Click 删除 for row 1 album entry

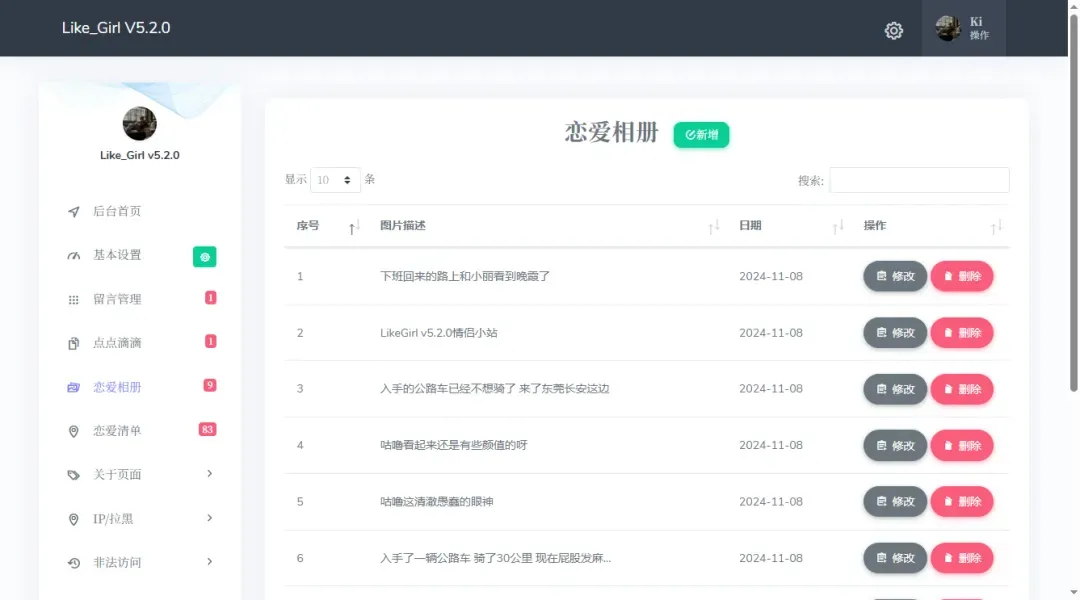point(961,276)
